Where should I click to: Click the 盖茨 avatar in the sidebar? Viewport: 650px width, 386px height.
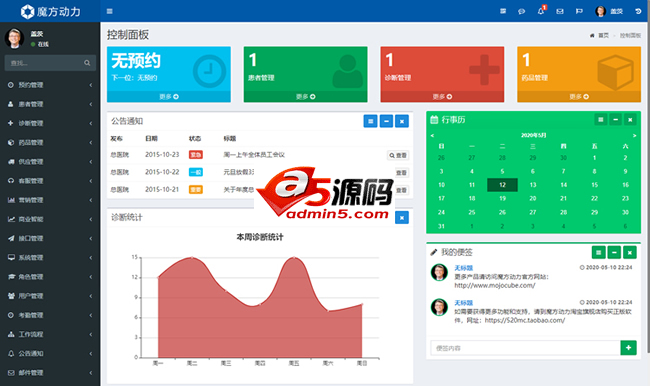coord(14,38)
